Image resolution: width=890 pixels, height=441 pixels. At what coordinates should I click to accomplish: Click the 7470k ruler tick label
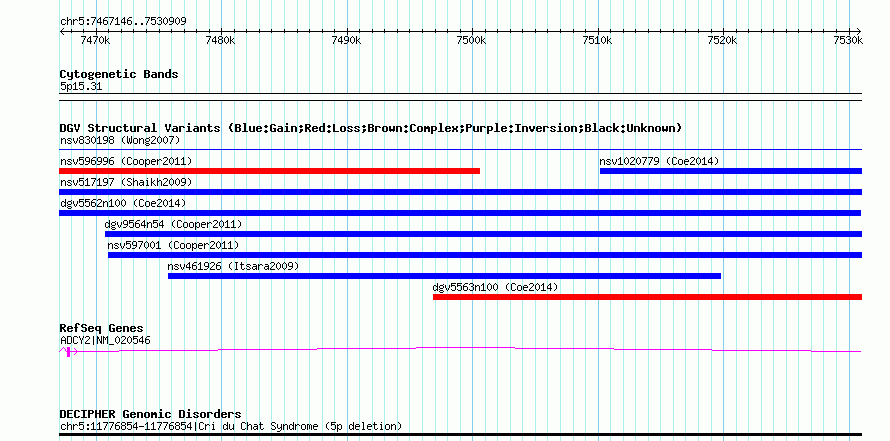95,40
